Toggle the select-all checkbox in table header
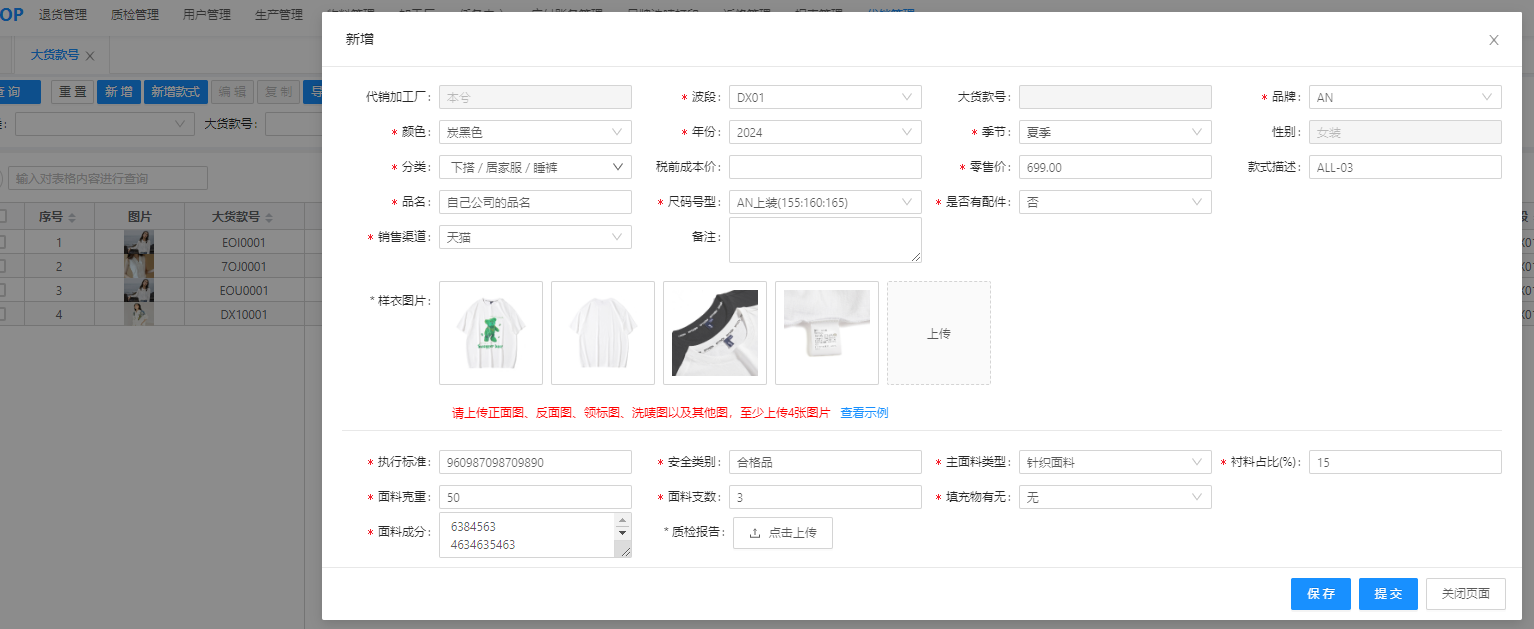This screenshot has width=1534, height=629. pos(3,216)
